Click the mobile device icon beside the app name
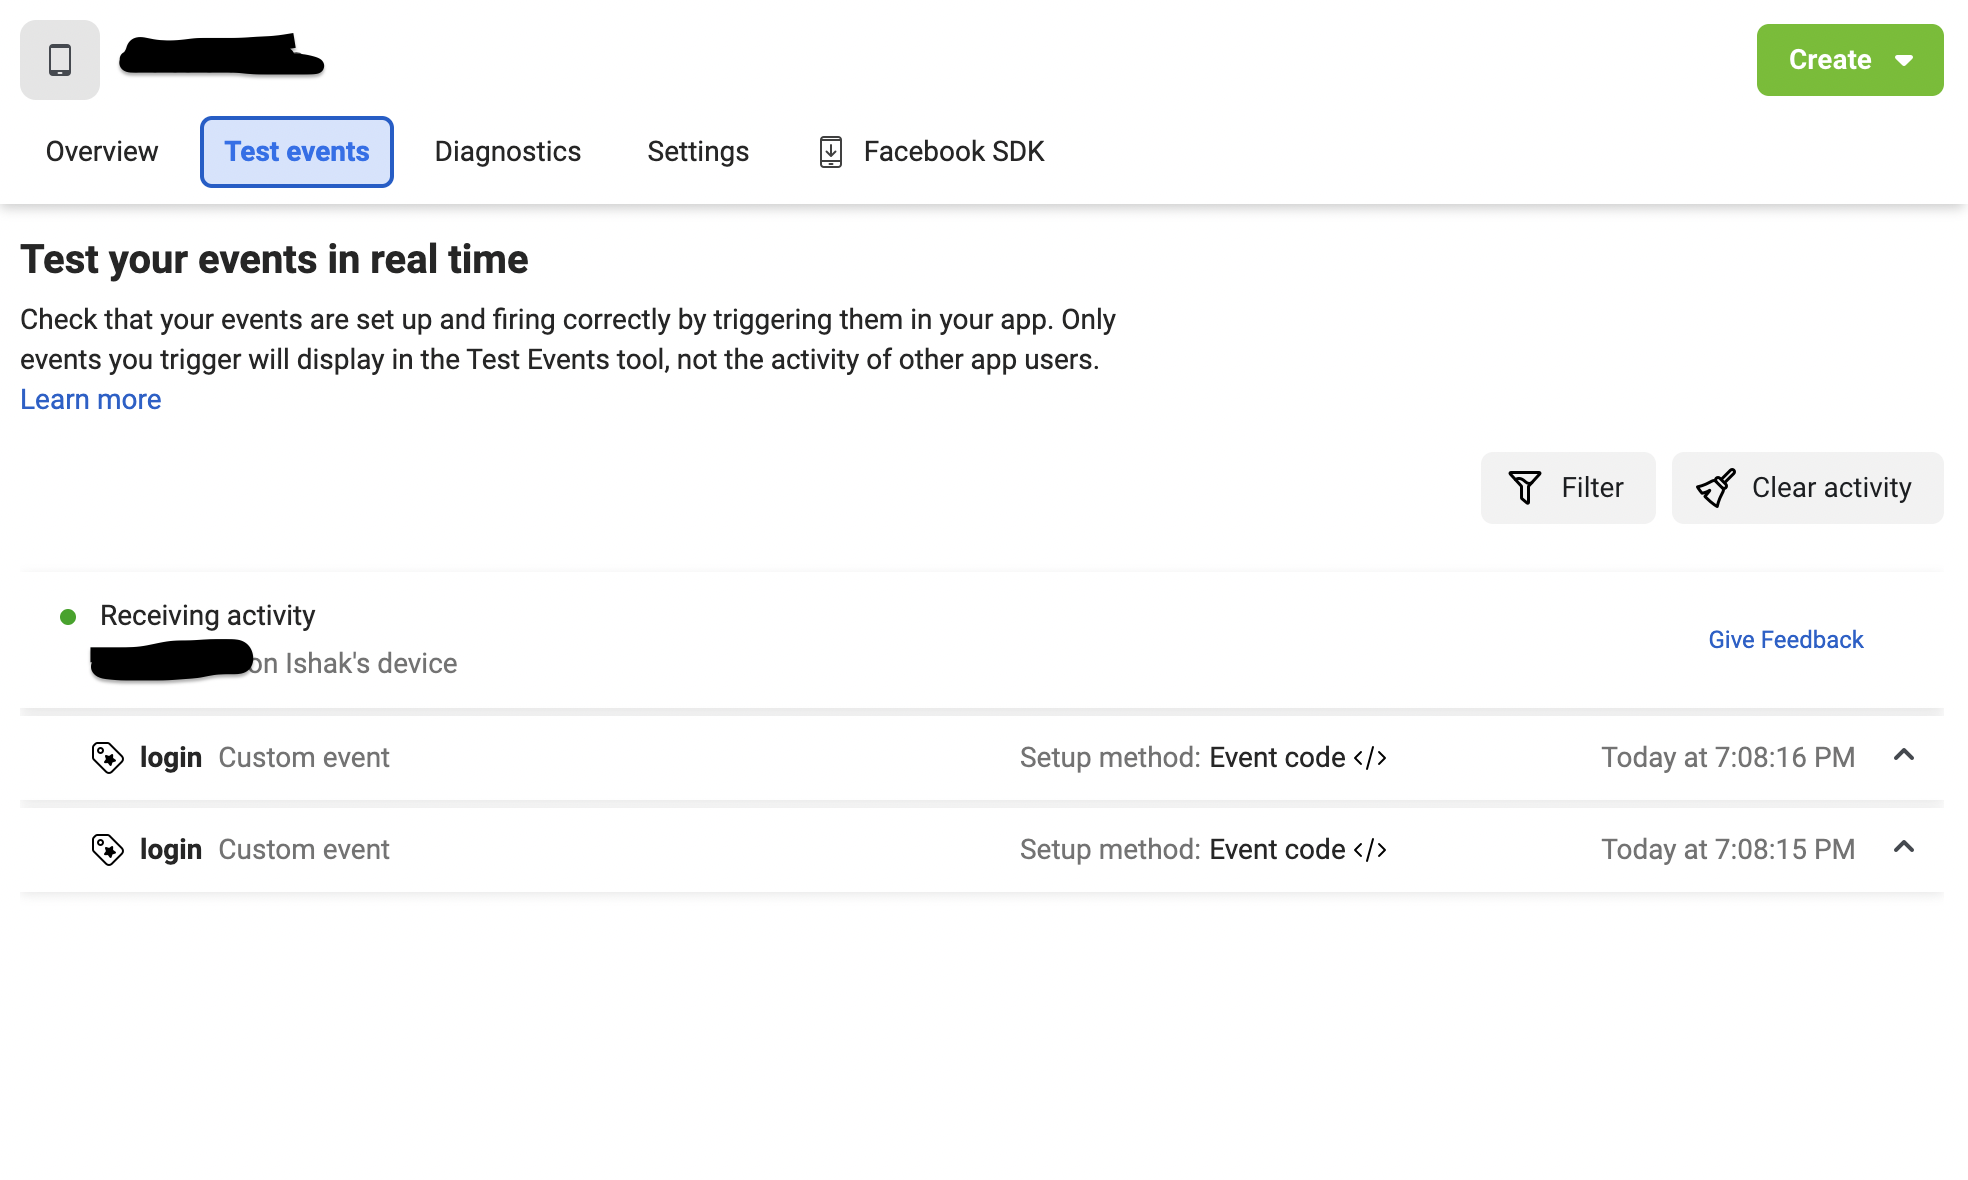Screen dimensions: 1968x1180 pyautogui.click(x=59, y=59)
